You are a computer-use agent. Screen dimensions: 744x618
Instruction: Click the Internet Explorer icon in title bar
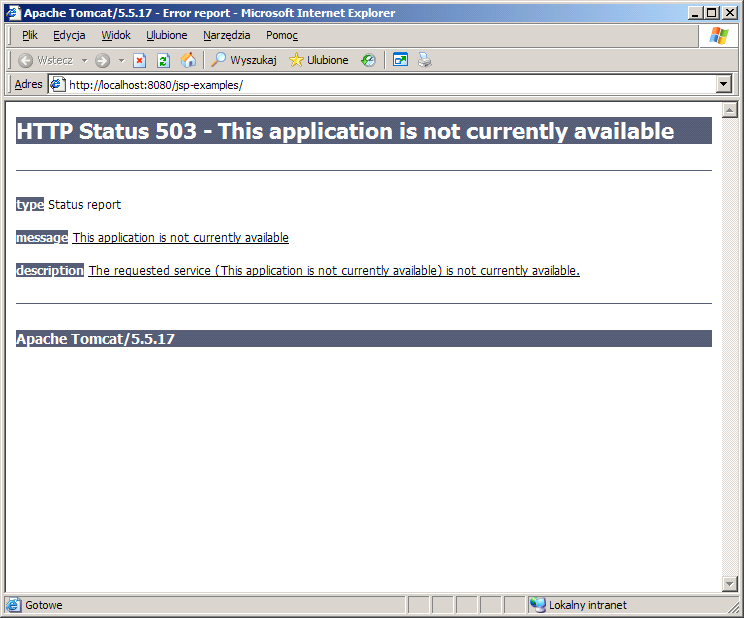pos(14,13)
